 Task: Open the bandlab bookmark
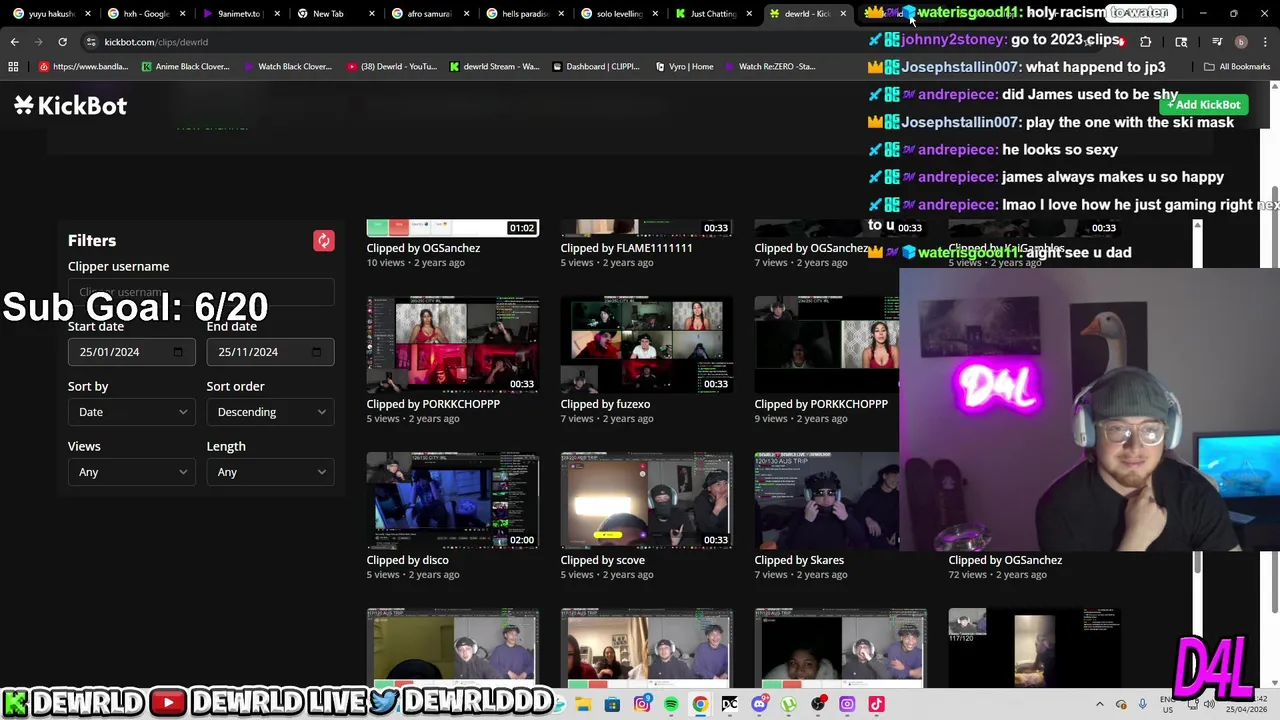(84, 67)
